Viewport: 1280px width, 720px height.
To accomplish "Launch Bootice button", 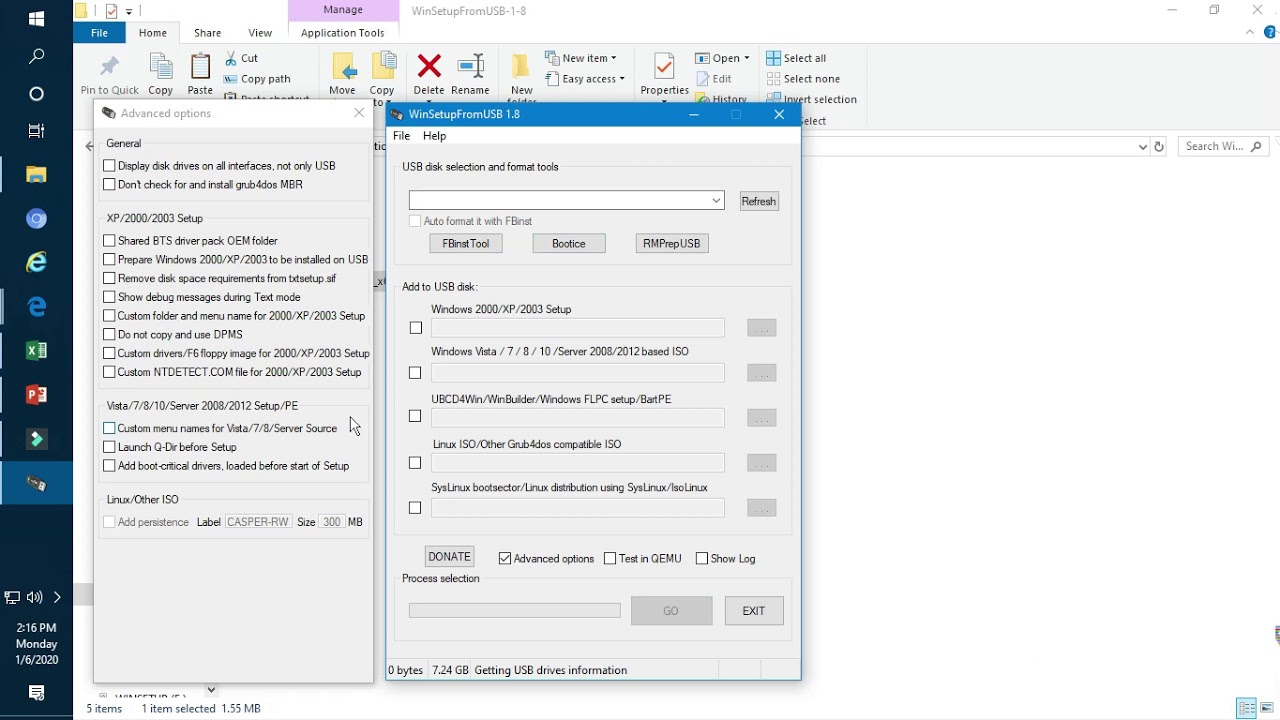I will pyautogui.click(x=569, y=243).
